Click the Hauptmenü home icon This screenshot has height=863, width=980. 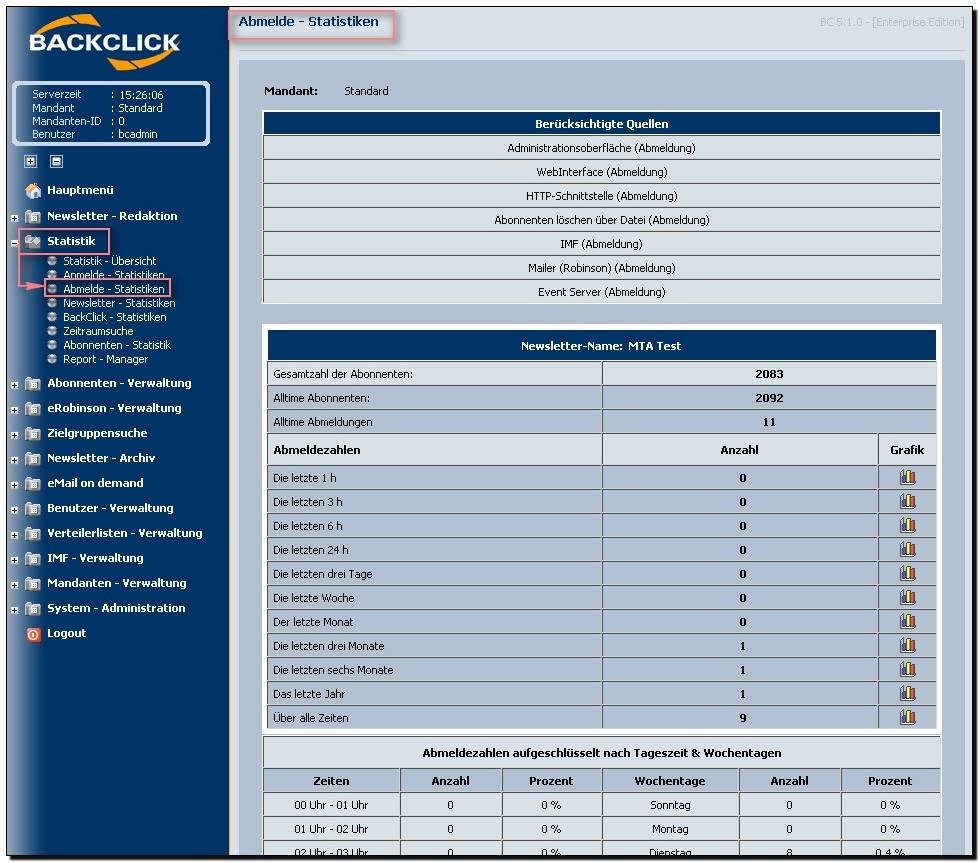33,191
